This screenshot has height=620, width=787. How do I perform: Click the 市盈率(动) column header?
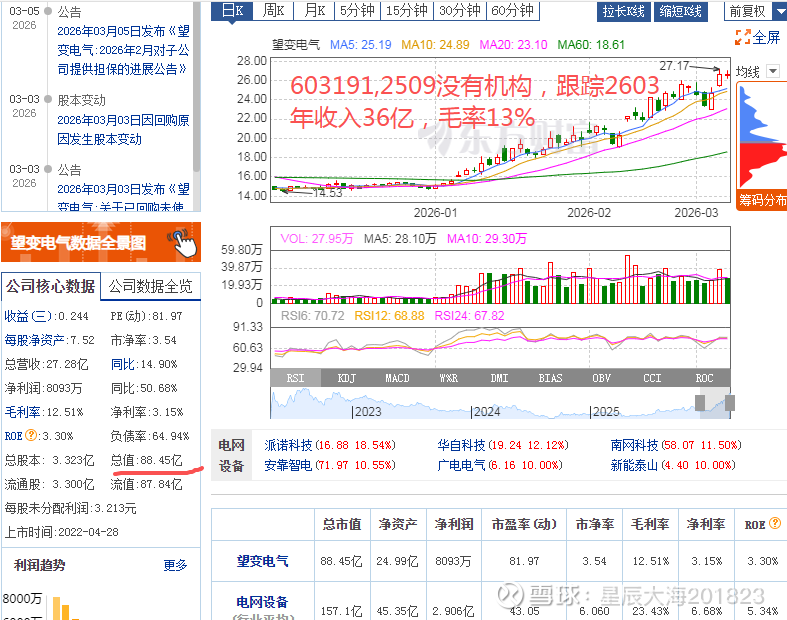tap(524, 524)
